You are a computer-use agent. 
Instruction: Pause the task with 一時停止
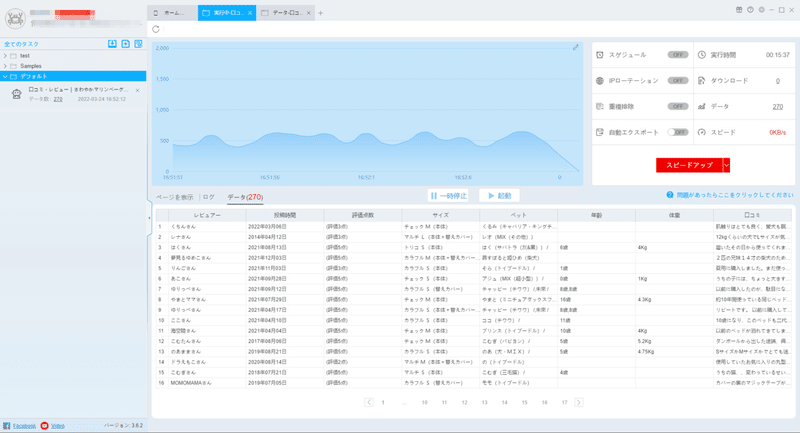448,195
